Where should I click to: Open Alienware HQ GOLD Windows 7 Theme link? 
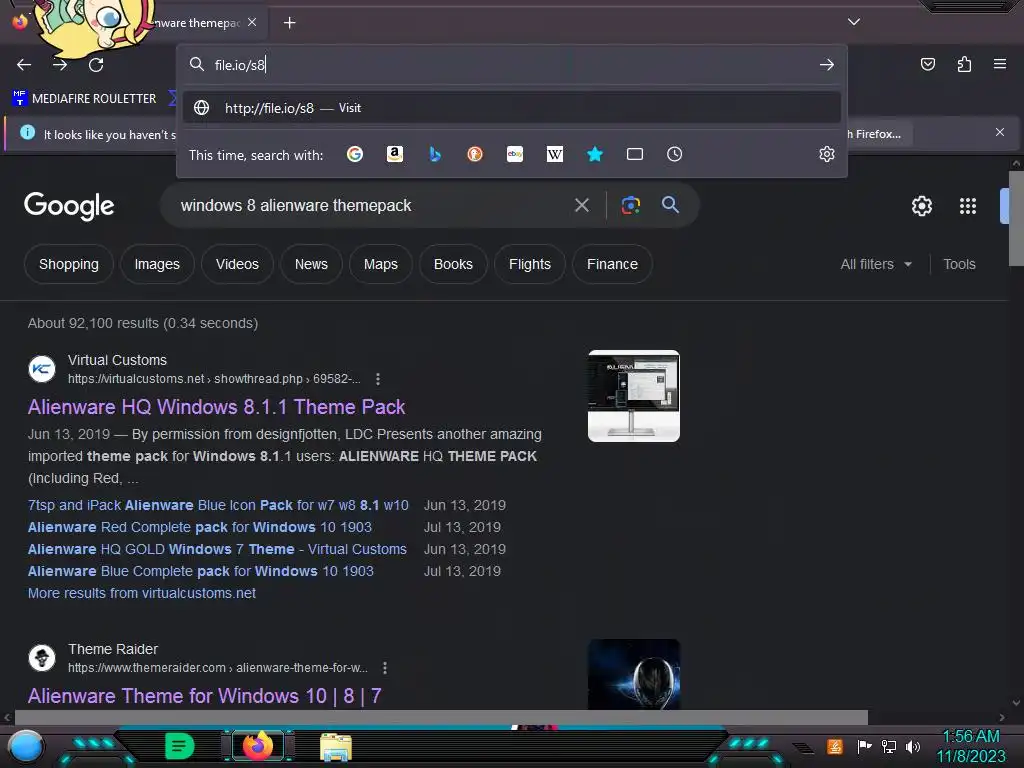217,549
